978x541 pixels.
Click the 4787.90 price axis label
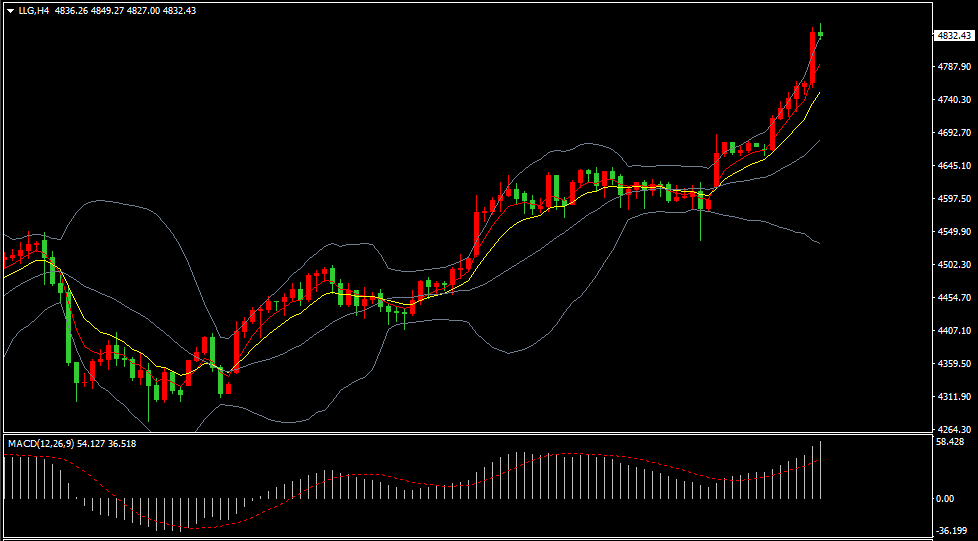(x=954, y=67)
